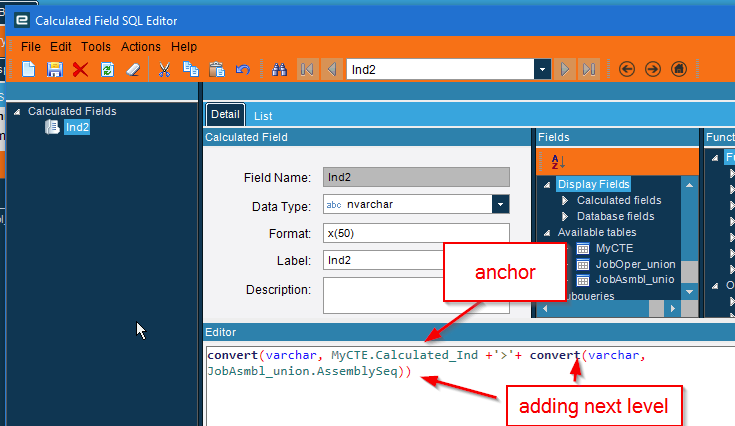Click the Field Name input box

416,177
